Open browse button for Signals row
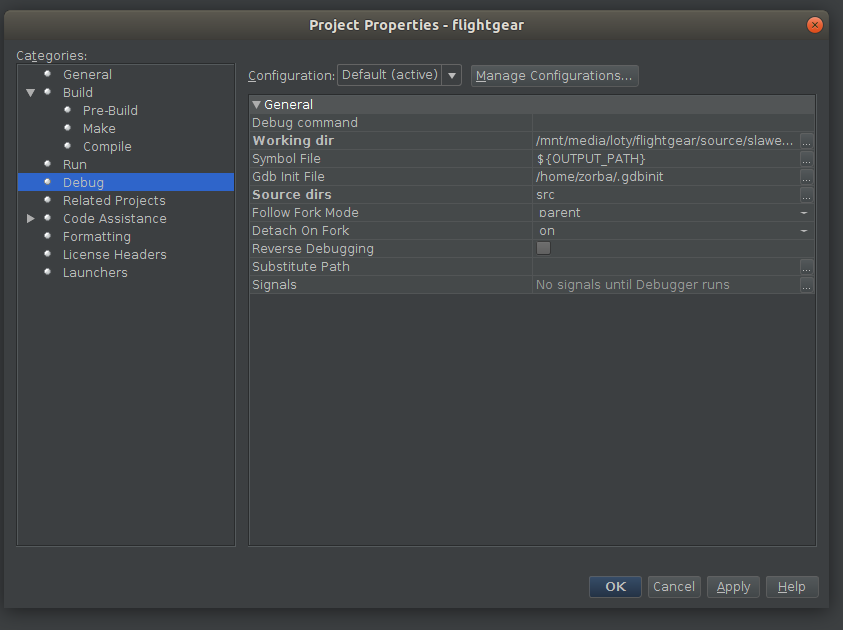The image size is (843, 630). click(806, 285)
